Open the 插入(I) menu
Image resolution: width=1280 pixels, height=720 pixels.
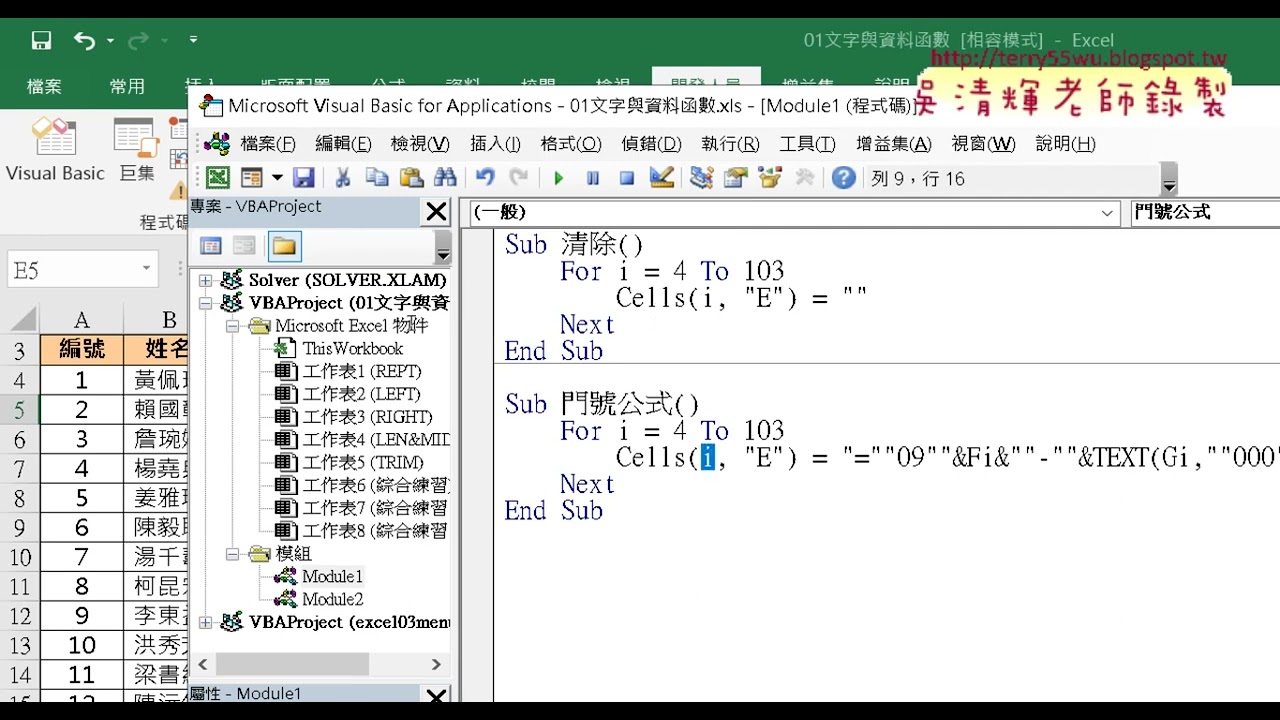click(495, 144)
